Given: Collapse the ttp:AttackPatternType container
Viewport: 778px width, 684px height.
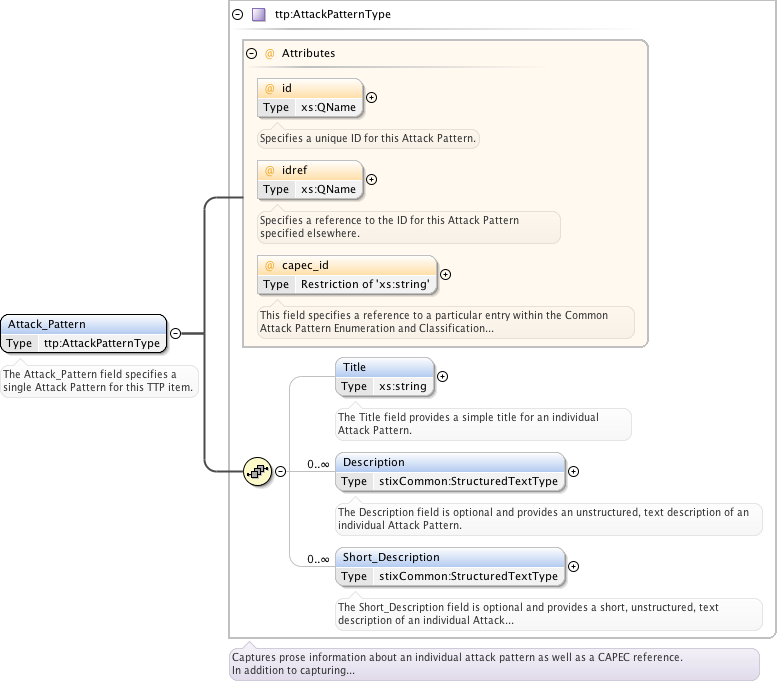Looking at the screenshot, I should click(237, 15).
